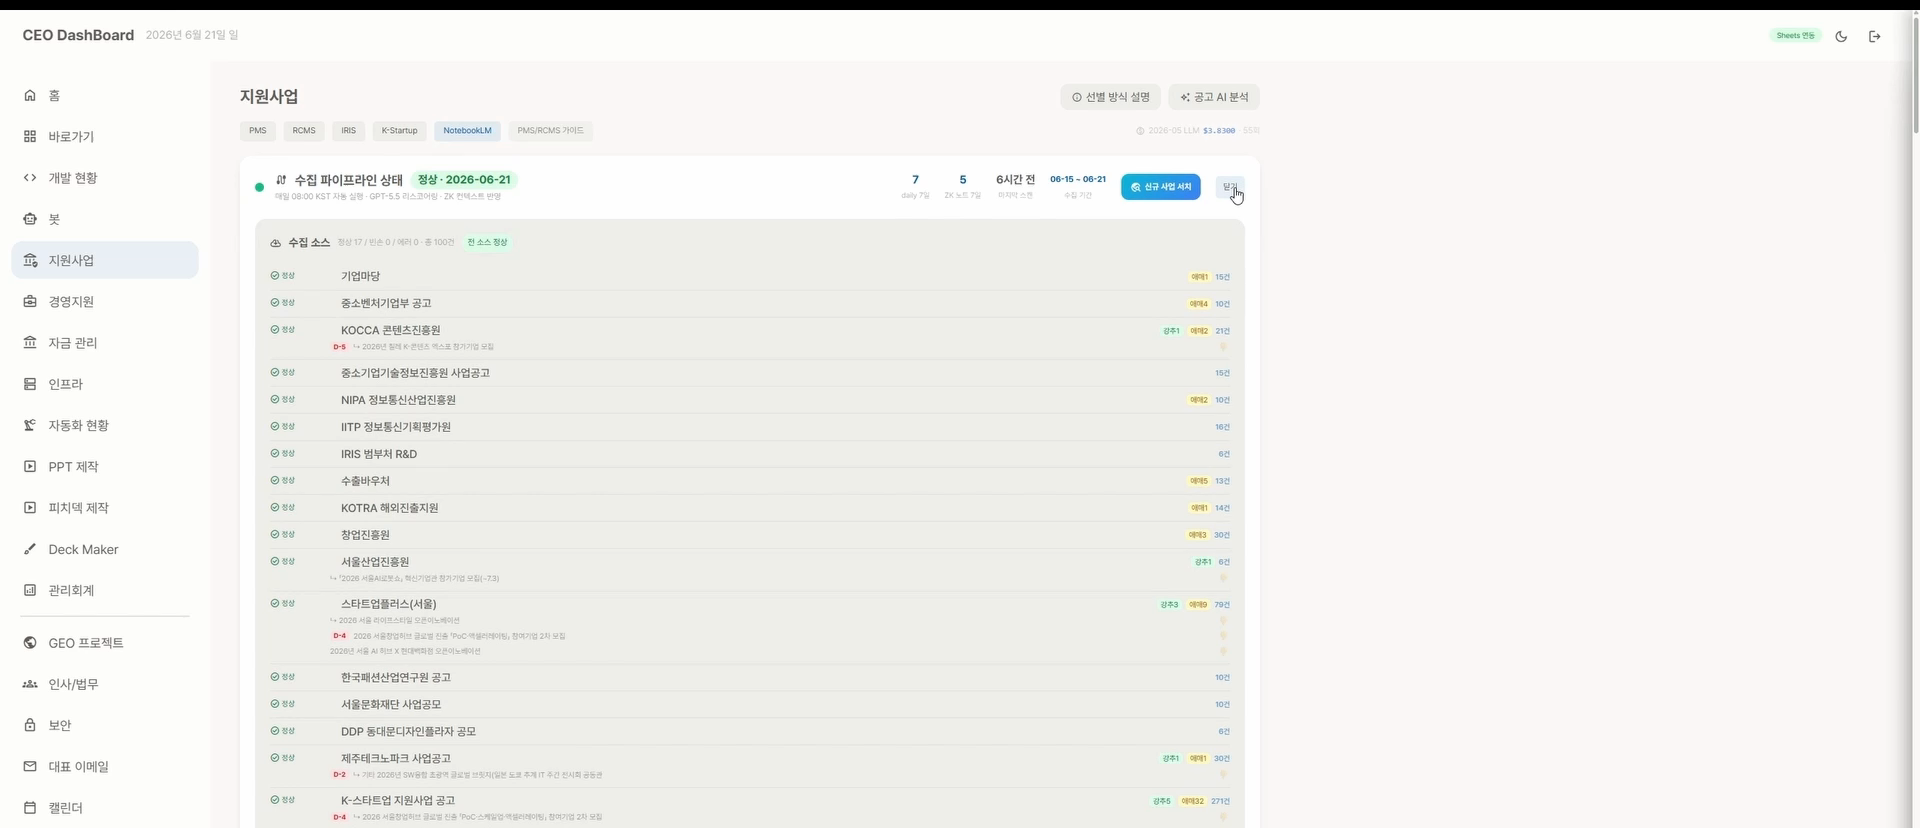
Task: Switch to the K-Startup tab
Action: 399,131
